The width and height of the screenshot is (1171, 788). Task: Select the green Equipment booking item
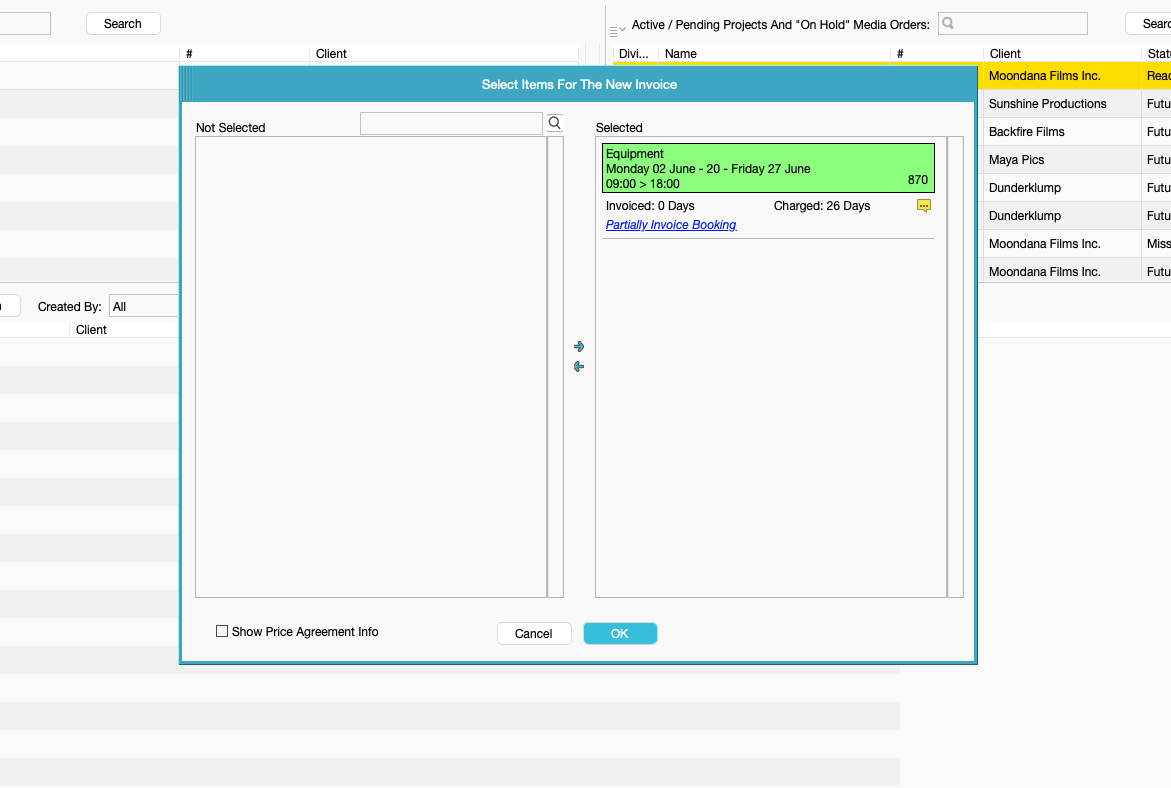(768, 168)
